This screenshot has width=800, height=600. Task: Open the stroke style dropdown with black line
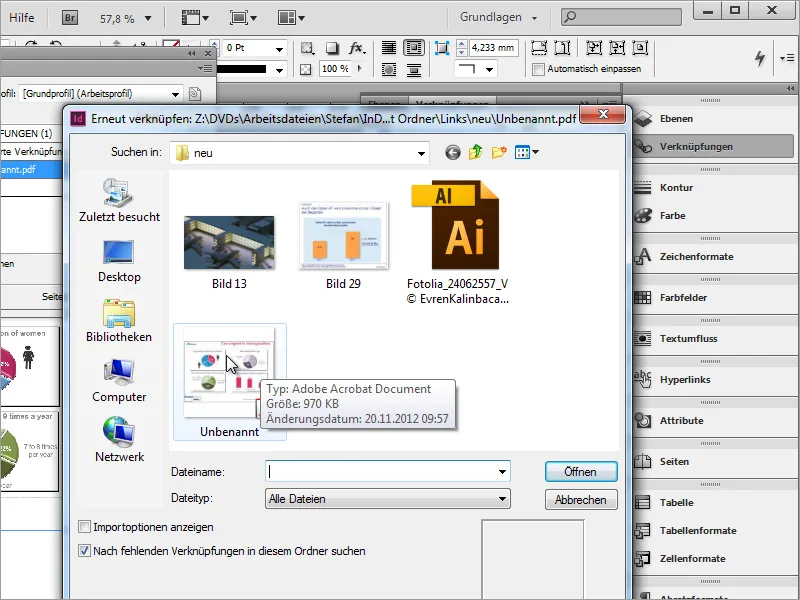coord(279,70)
